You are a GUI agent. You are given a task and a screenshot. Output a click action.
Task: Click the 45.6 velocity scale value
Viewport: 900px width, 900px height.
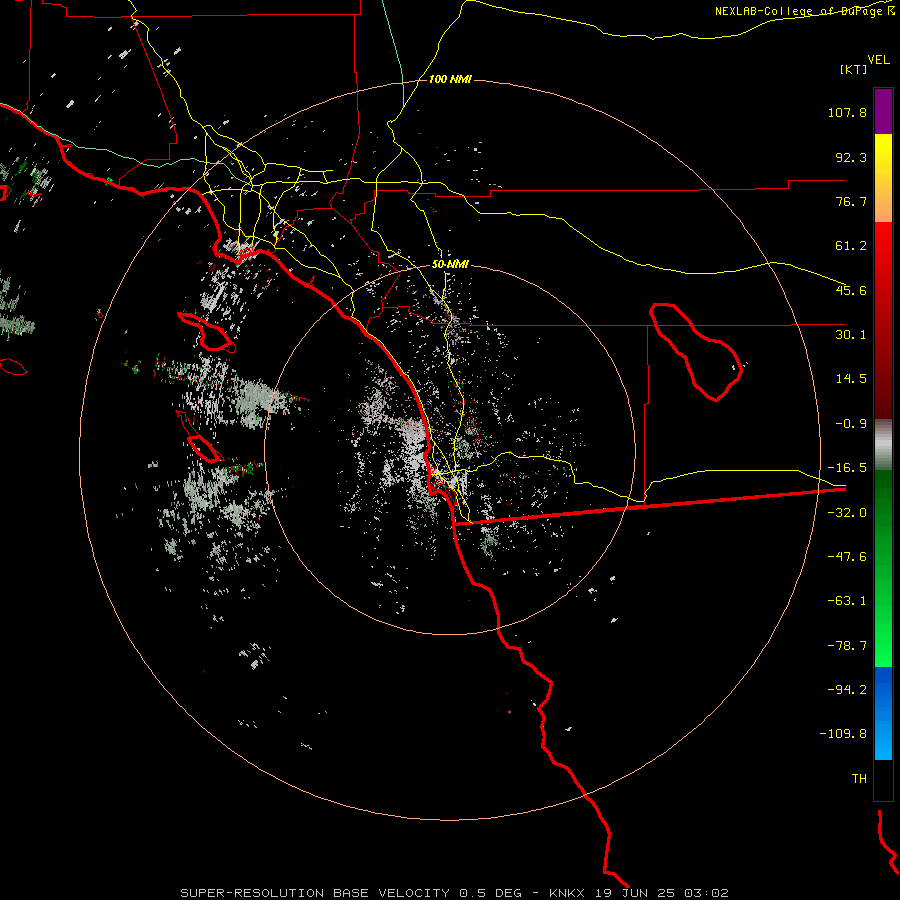(851, 290)
